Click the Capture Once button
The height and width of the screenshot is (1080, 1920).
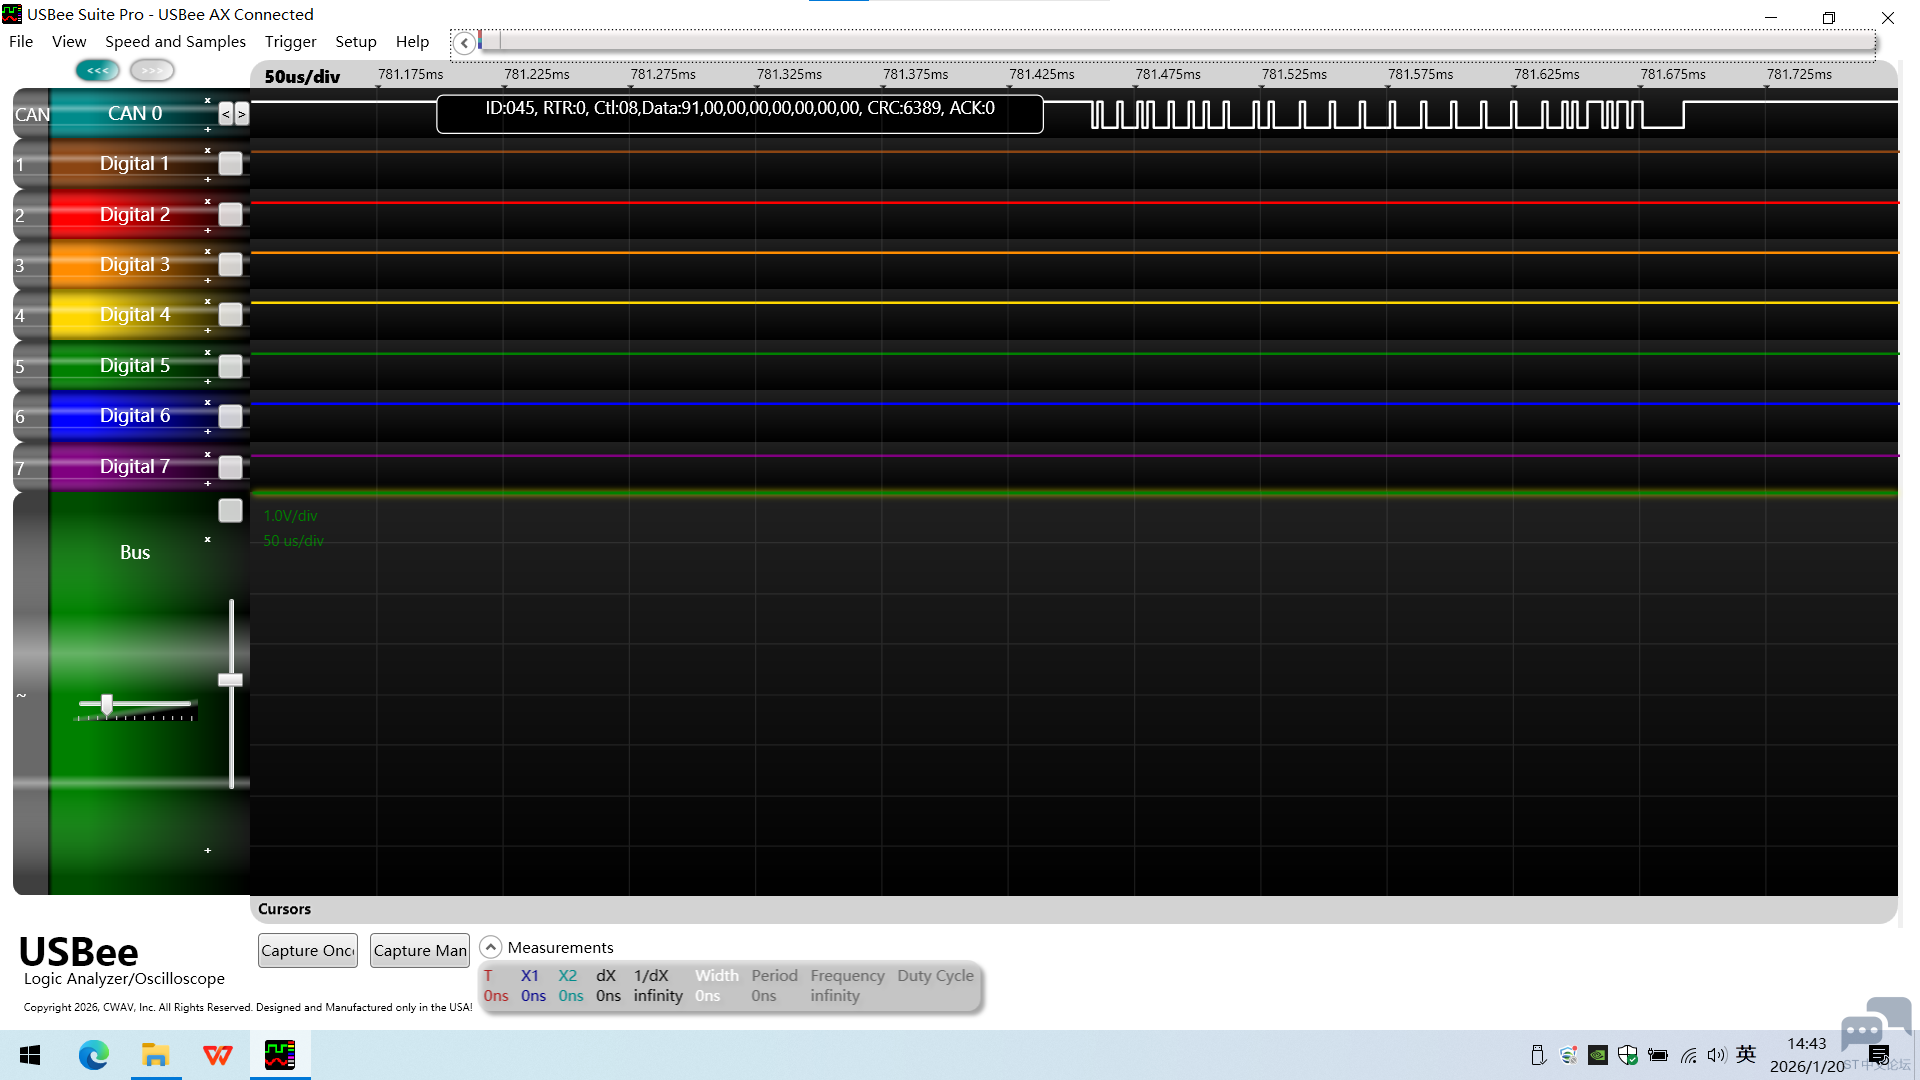coord(308,951)
